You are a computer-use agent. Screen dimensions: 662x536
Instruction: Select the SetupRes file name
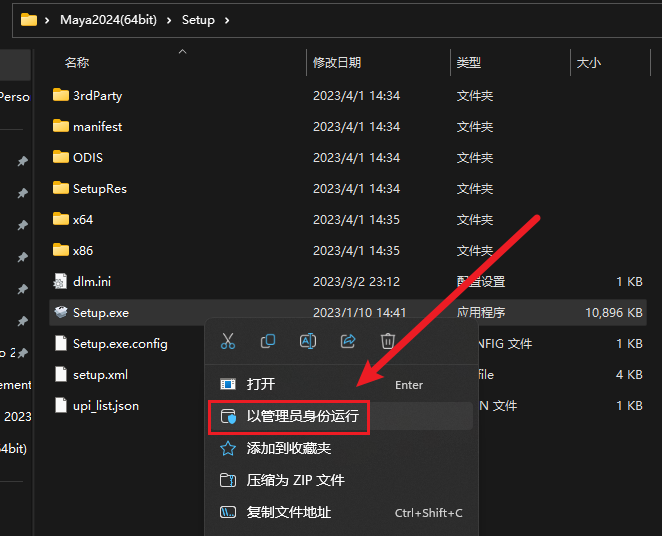tap(100, 189)
